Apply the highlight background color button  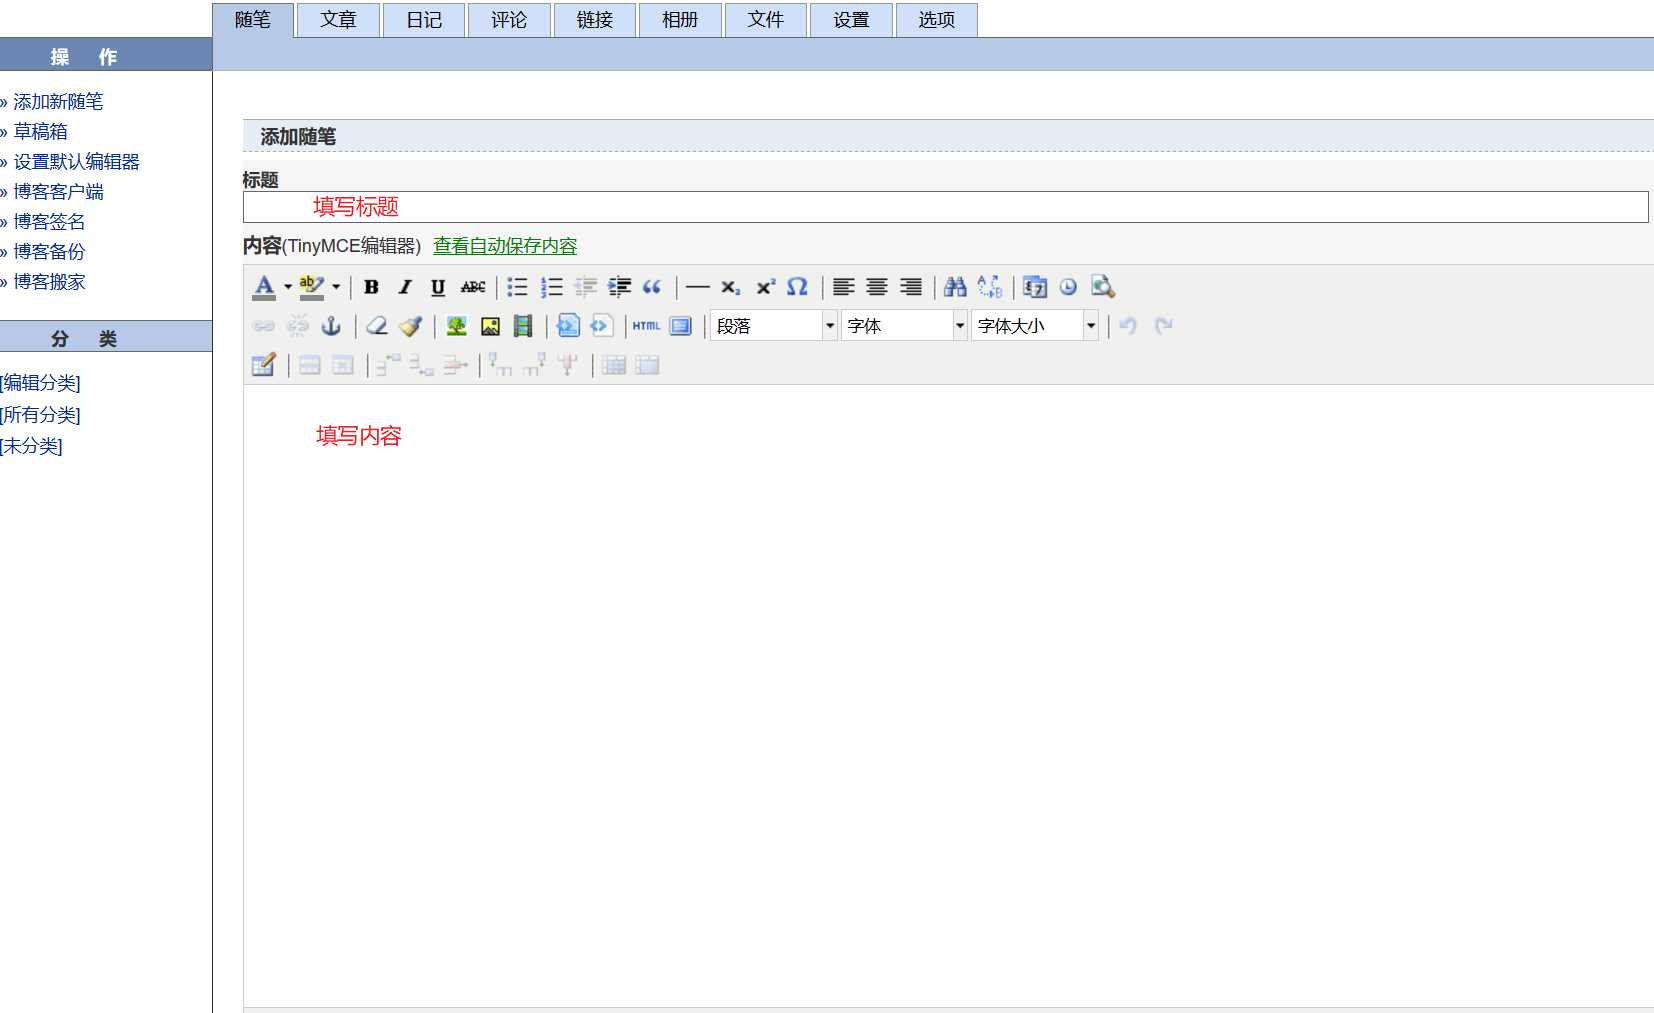(x=312, y=287)
